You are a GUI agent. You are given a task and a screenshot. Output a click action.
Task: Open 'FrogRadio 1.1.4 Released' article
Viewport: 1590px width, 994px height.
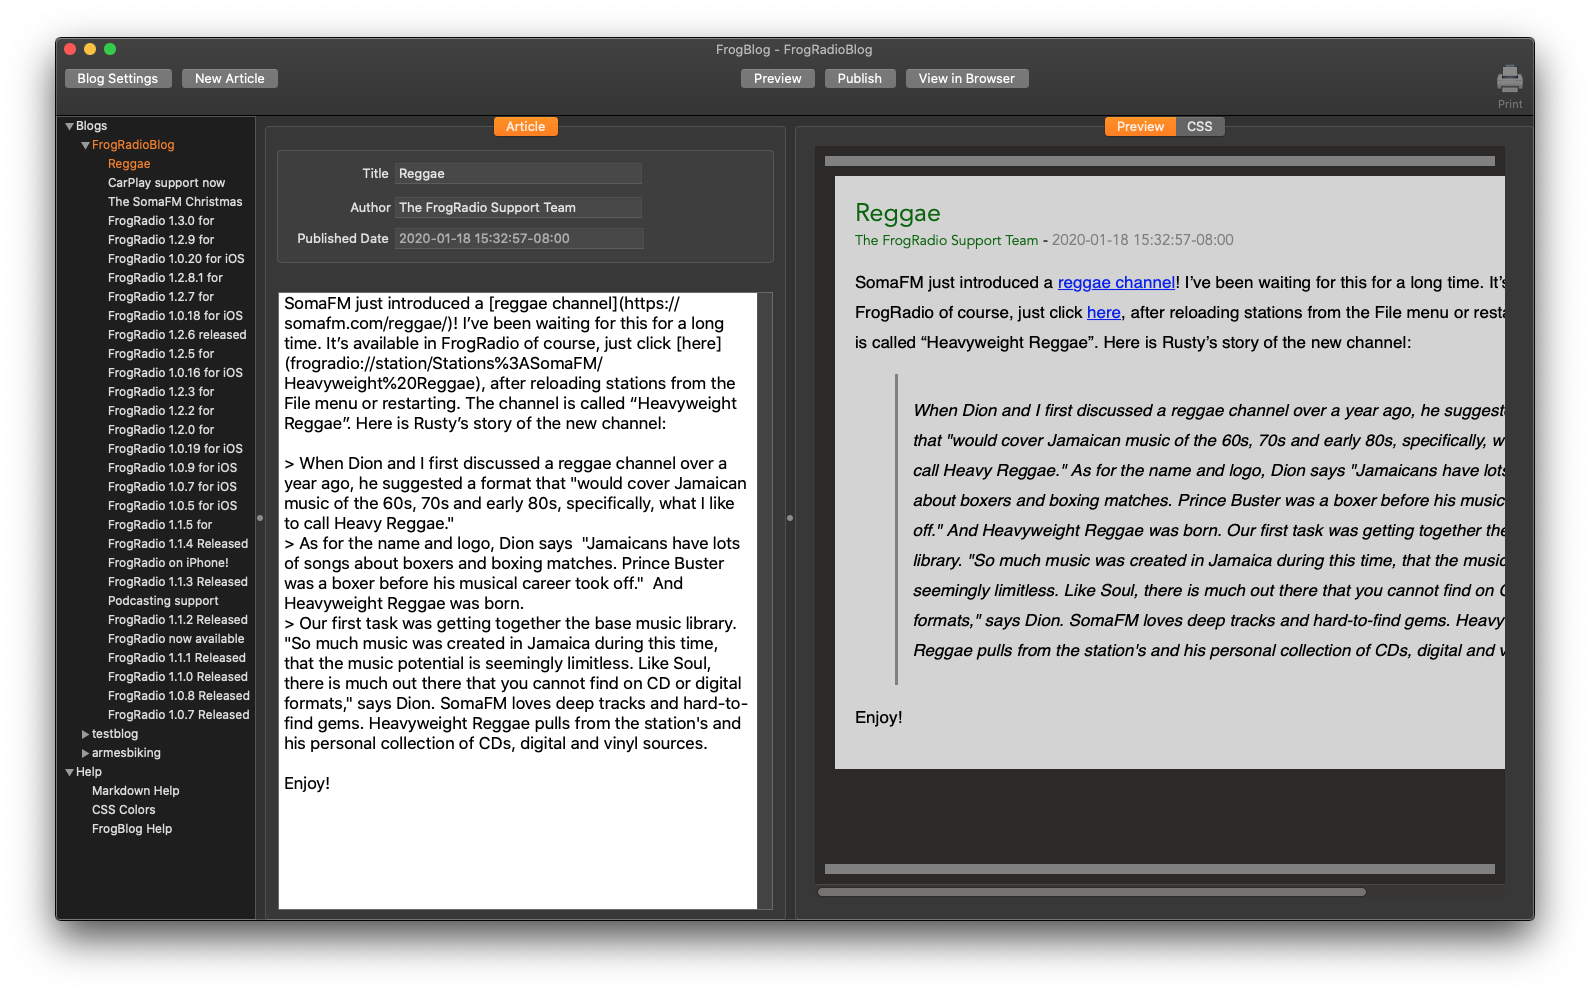point(178,544)
